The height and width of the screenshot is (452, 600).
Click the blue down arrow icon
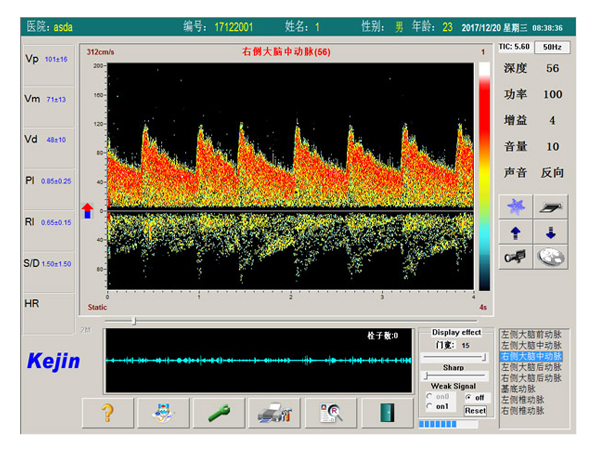coord(551,231)
